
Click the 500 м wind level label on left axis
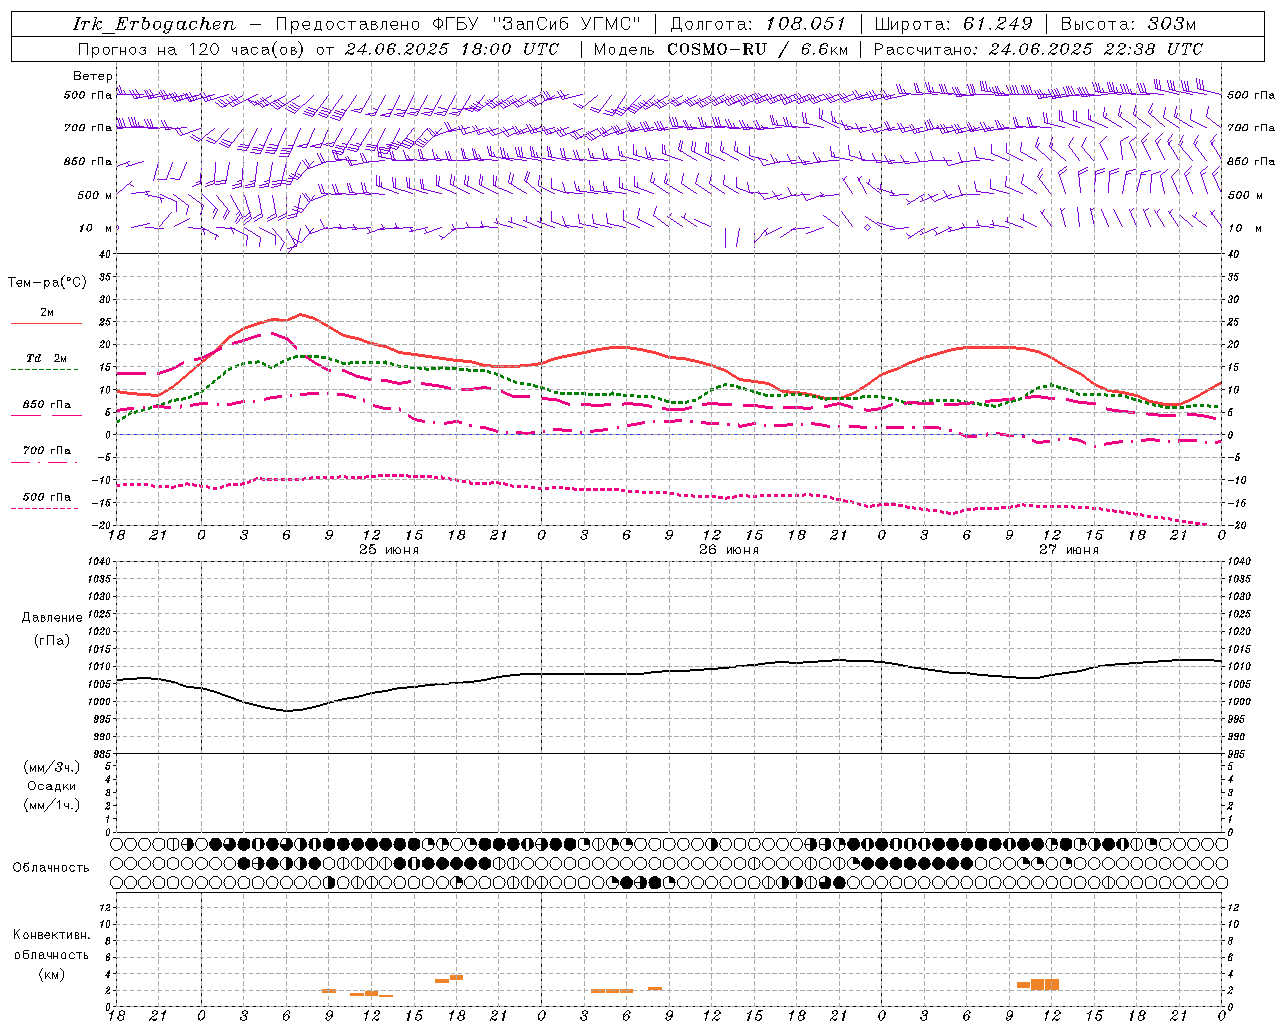pos(95,195)
